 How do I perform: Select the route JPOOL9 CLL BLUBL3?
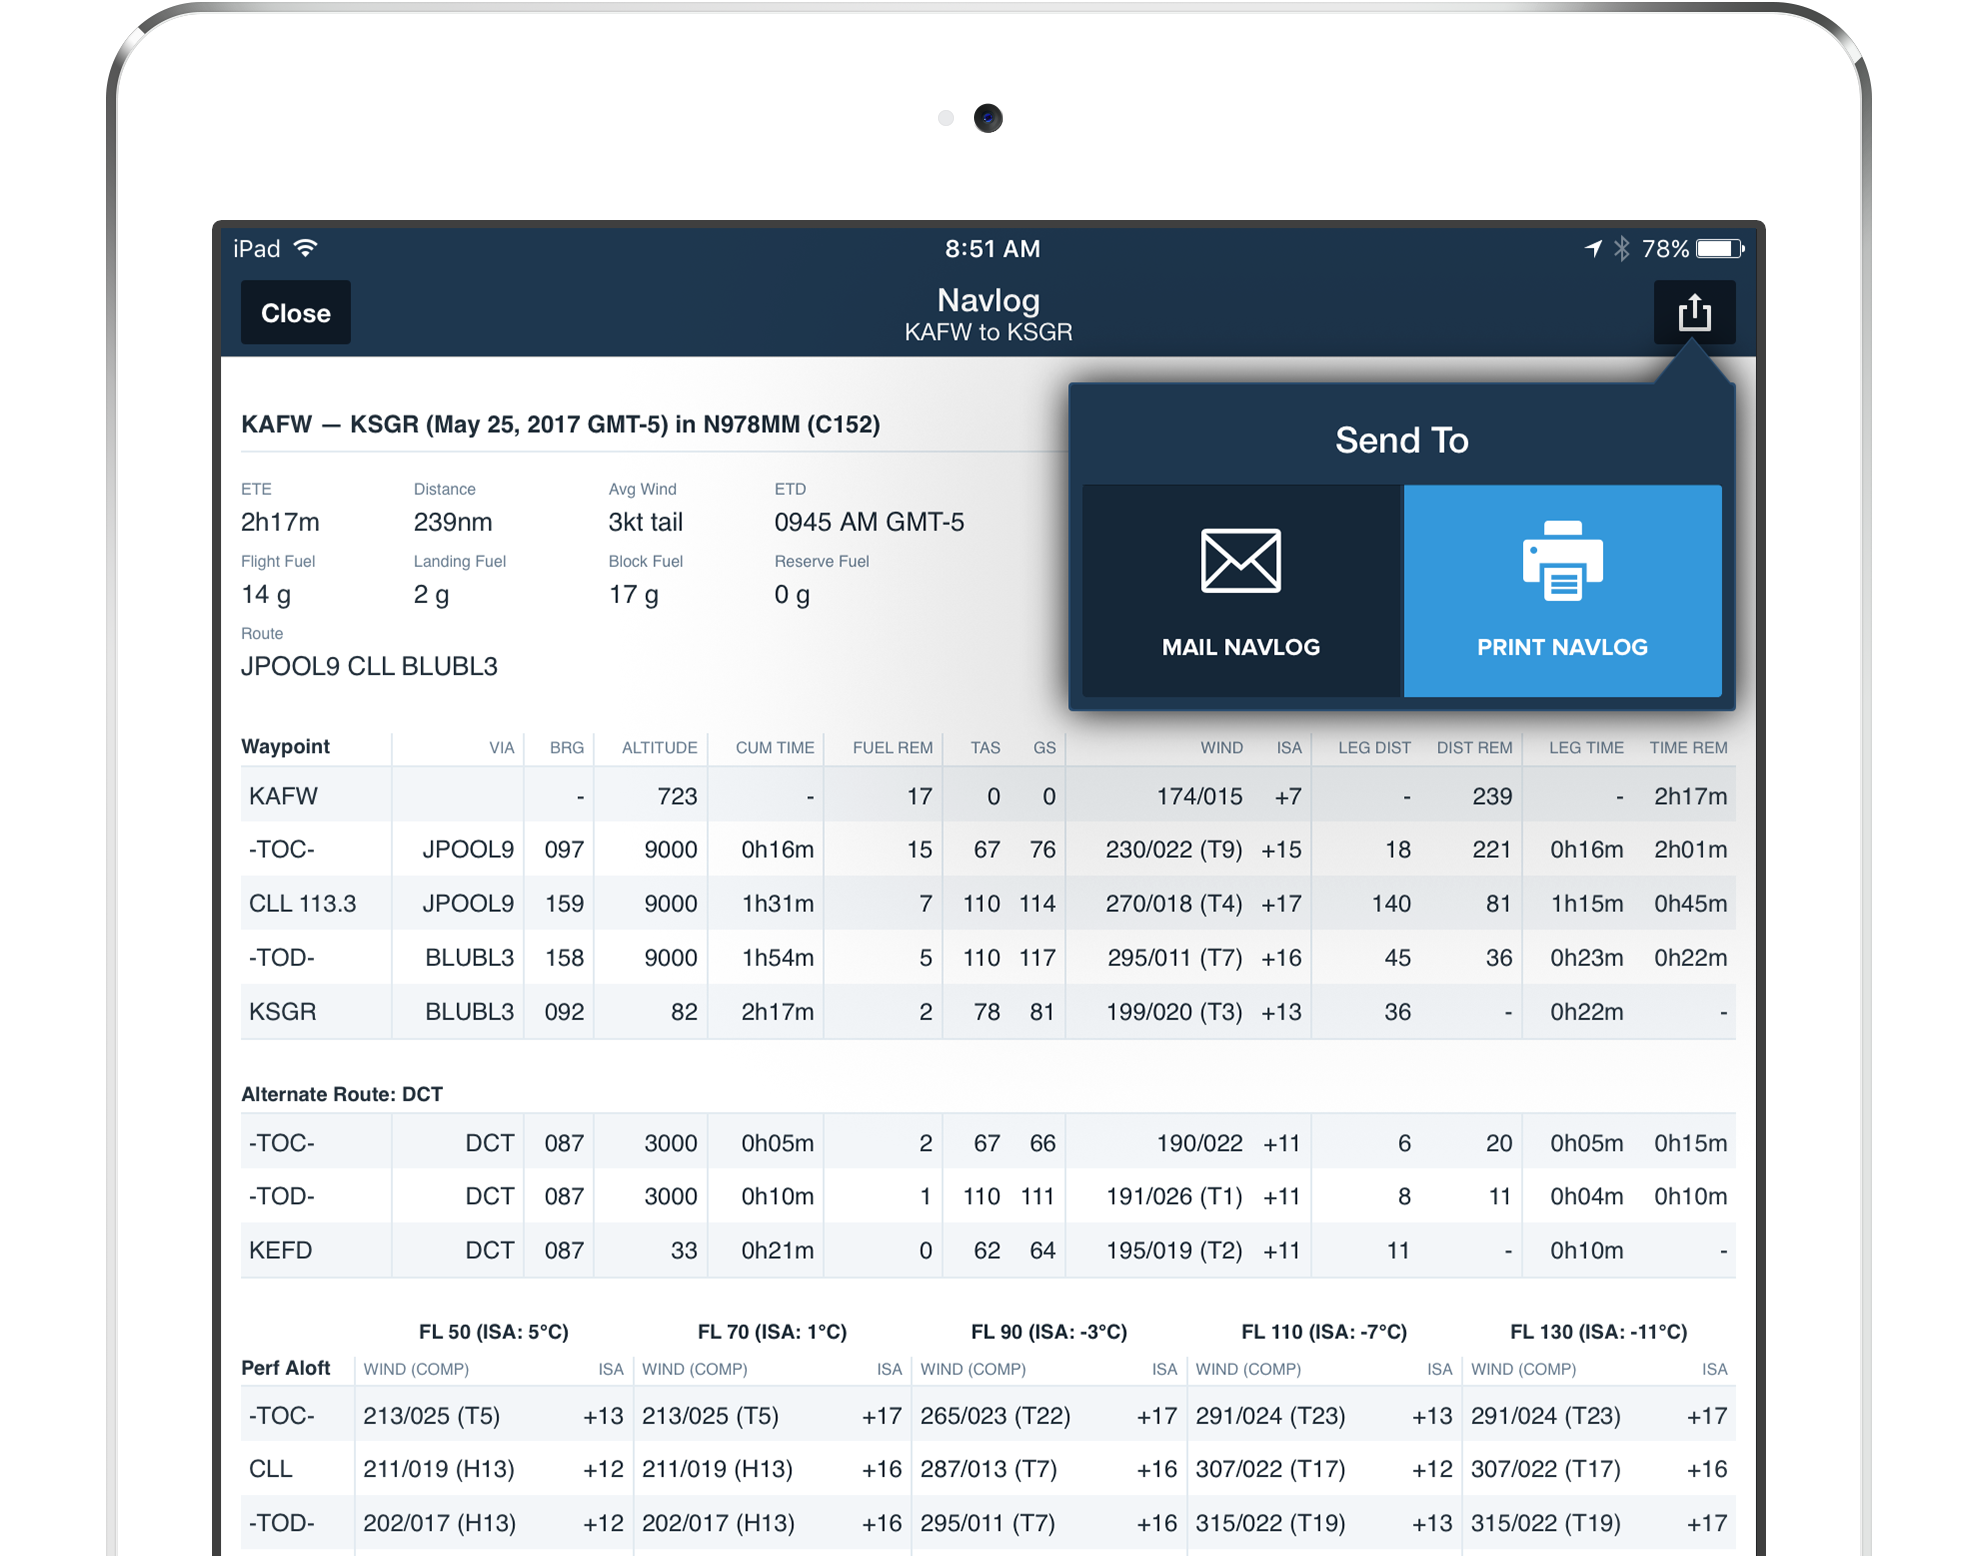(x=369, y=666)
